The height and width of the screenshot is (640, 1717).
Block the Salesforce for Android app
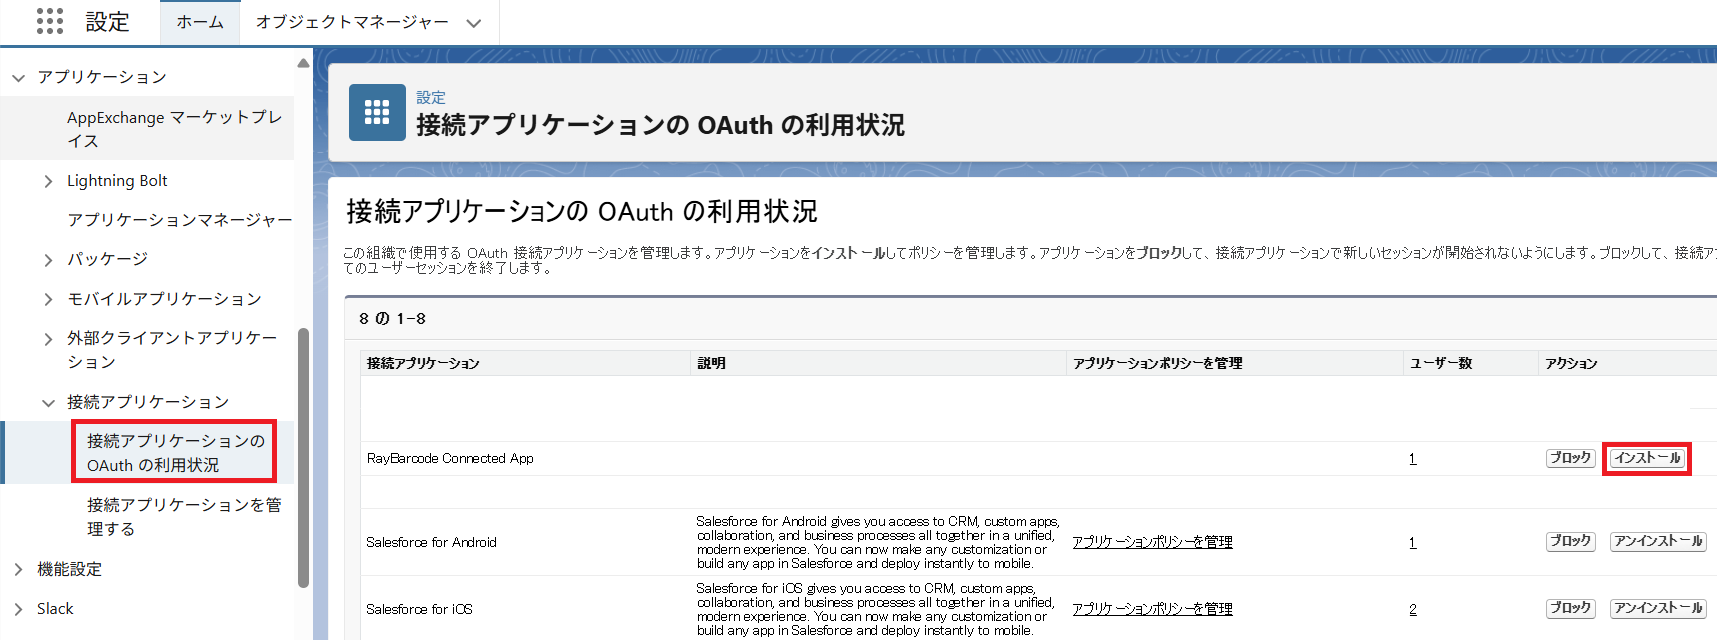(1569, 541)
